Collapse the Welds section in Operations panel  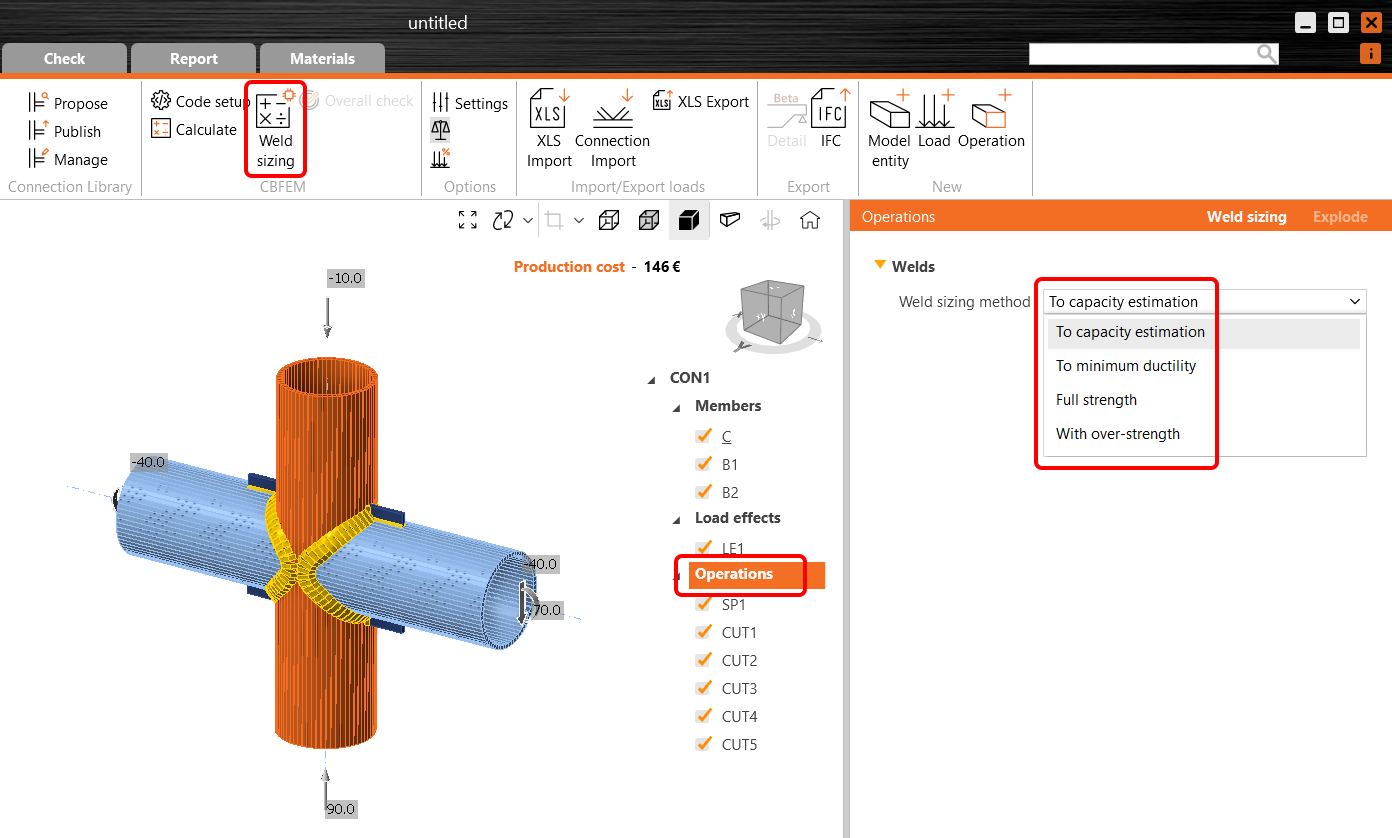point(881,266)
